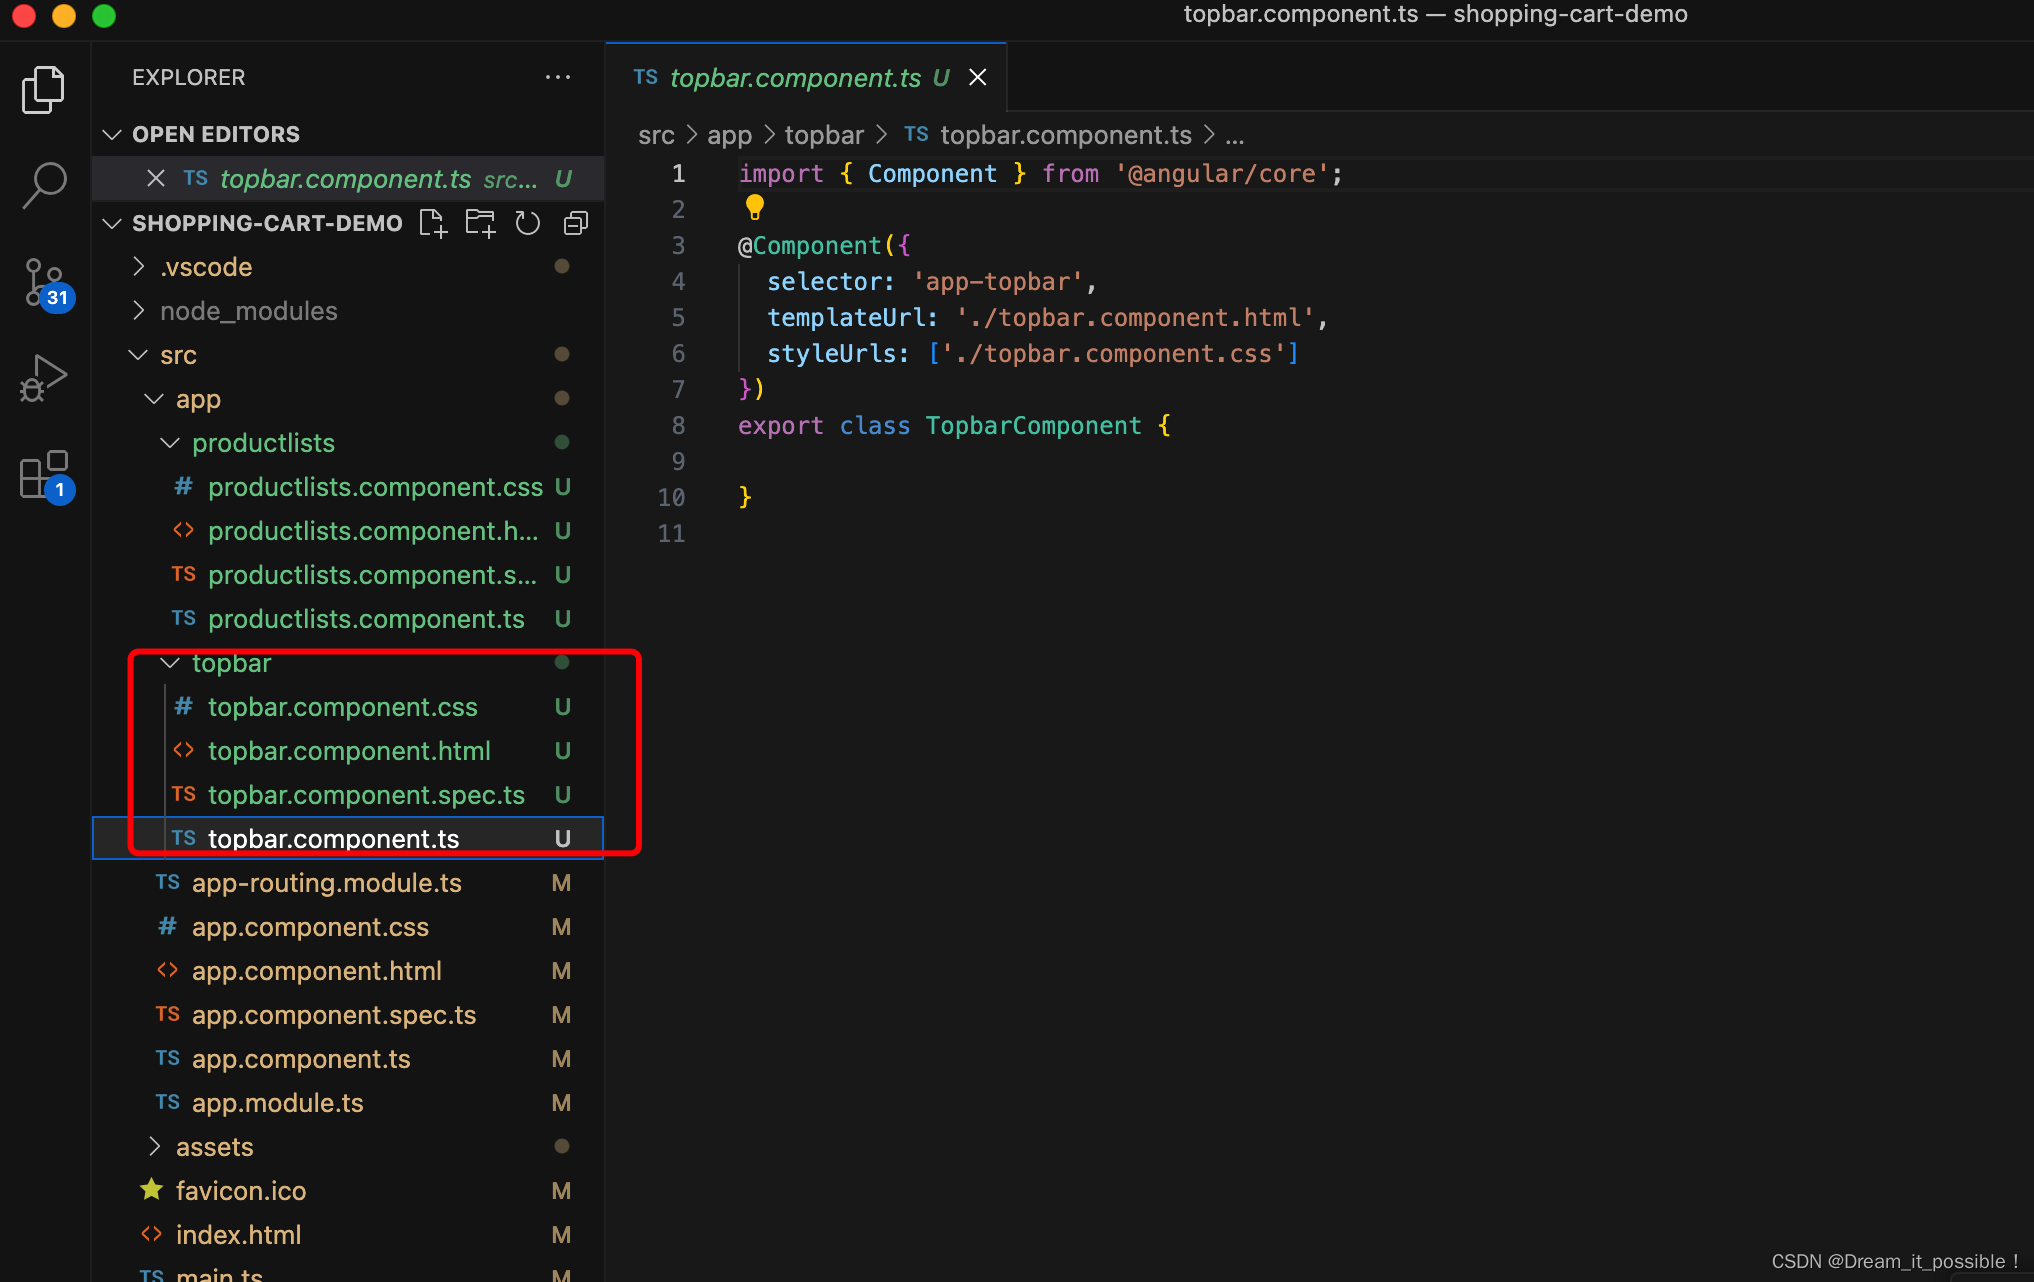
Task: Collapse the topbar folder
Action: coord(168,662)
